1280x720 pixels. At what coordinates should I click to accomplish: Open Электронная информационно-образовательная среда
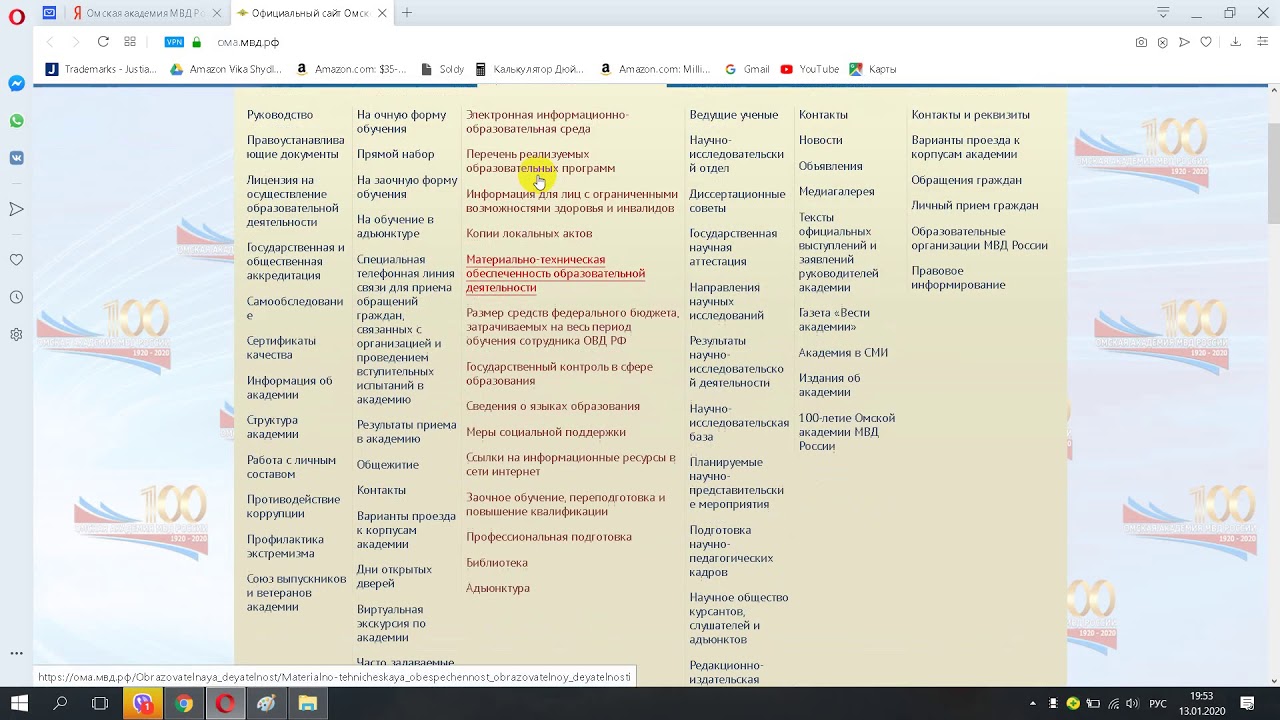[x=547, y=122]
